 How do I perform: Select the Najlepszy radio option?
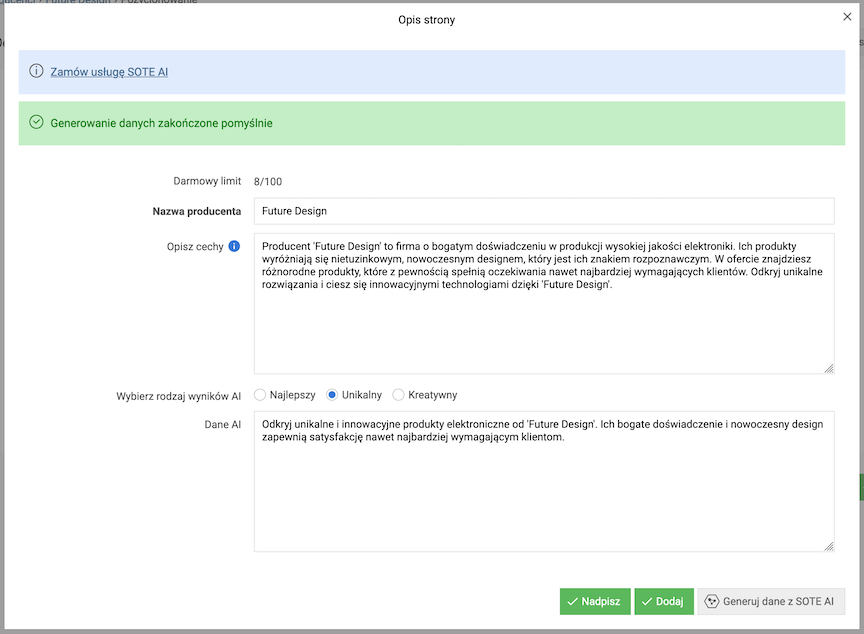(x=260, y=395)
